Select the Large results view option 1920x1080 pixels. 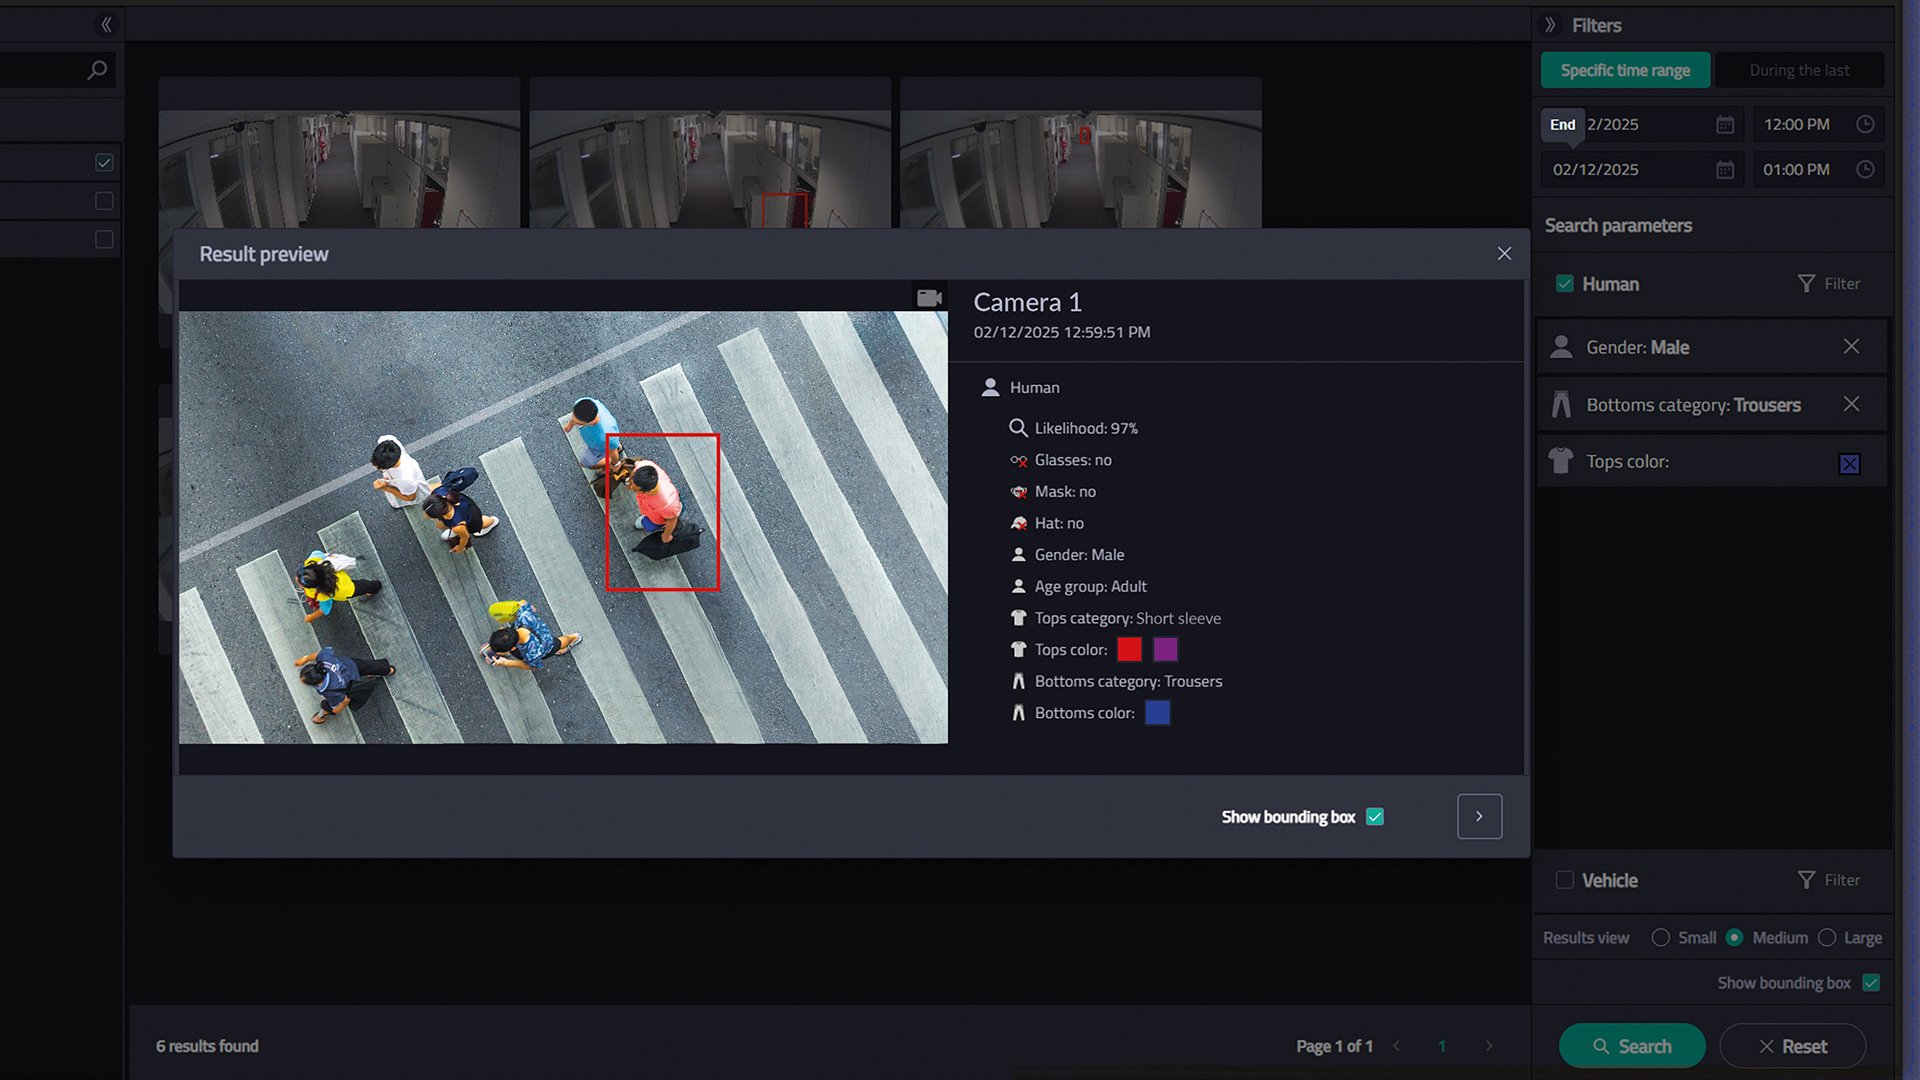coord(1827,938)
